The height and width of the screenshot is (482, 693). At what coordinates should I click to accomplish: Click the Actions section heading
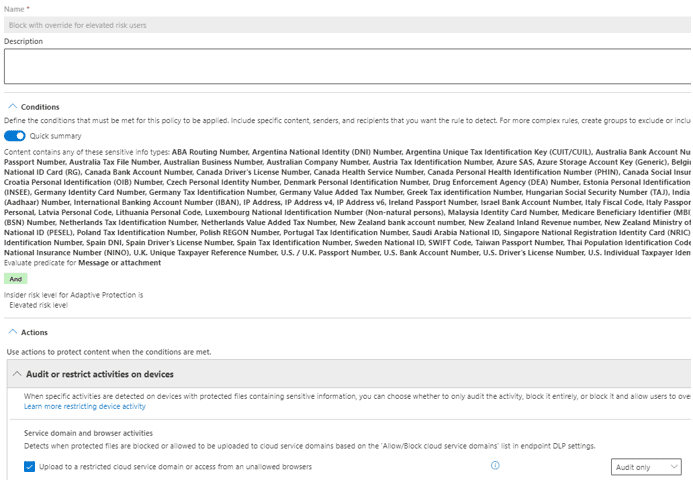click(x=34, y=332)
